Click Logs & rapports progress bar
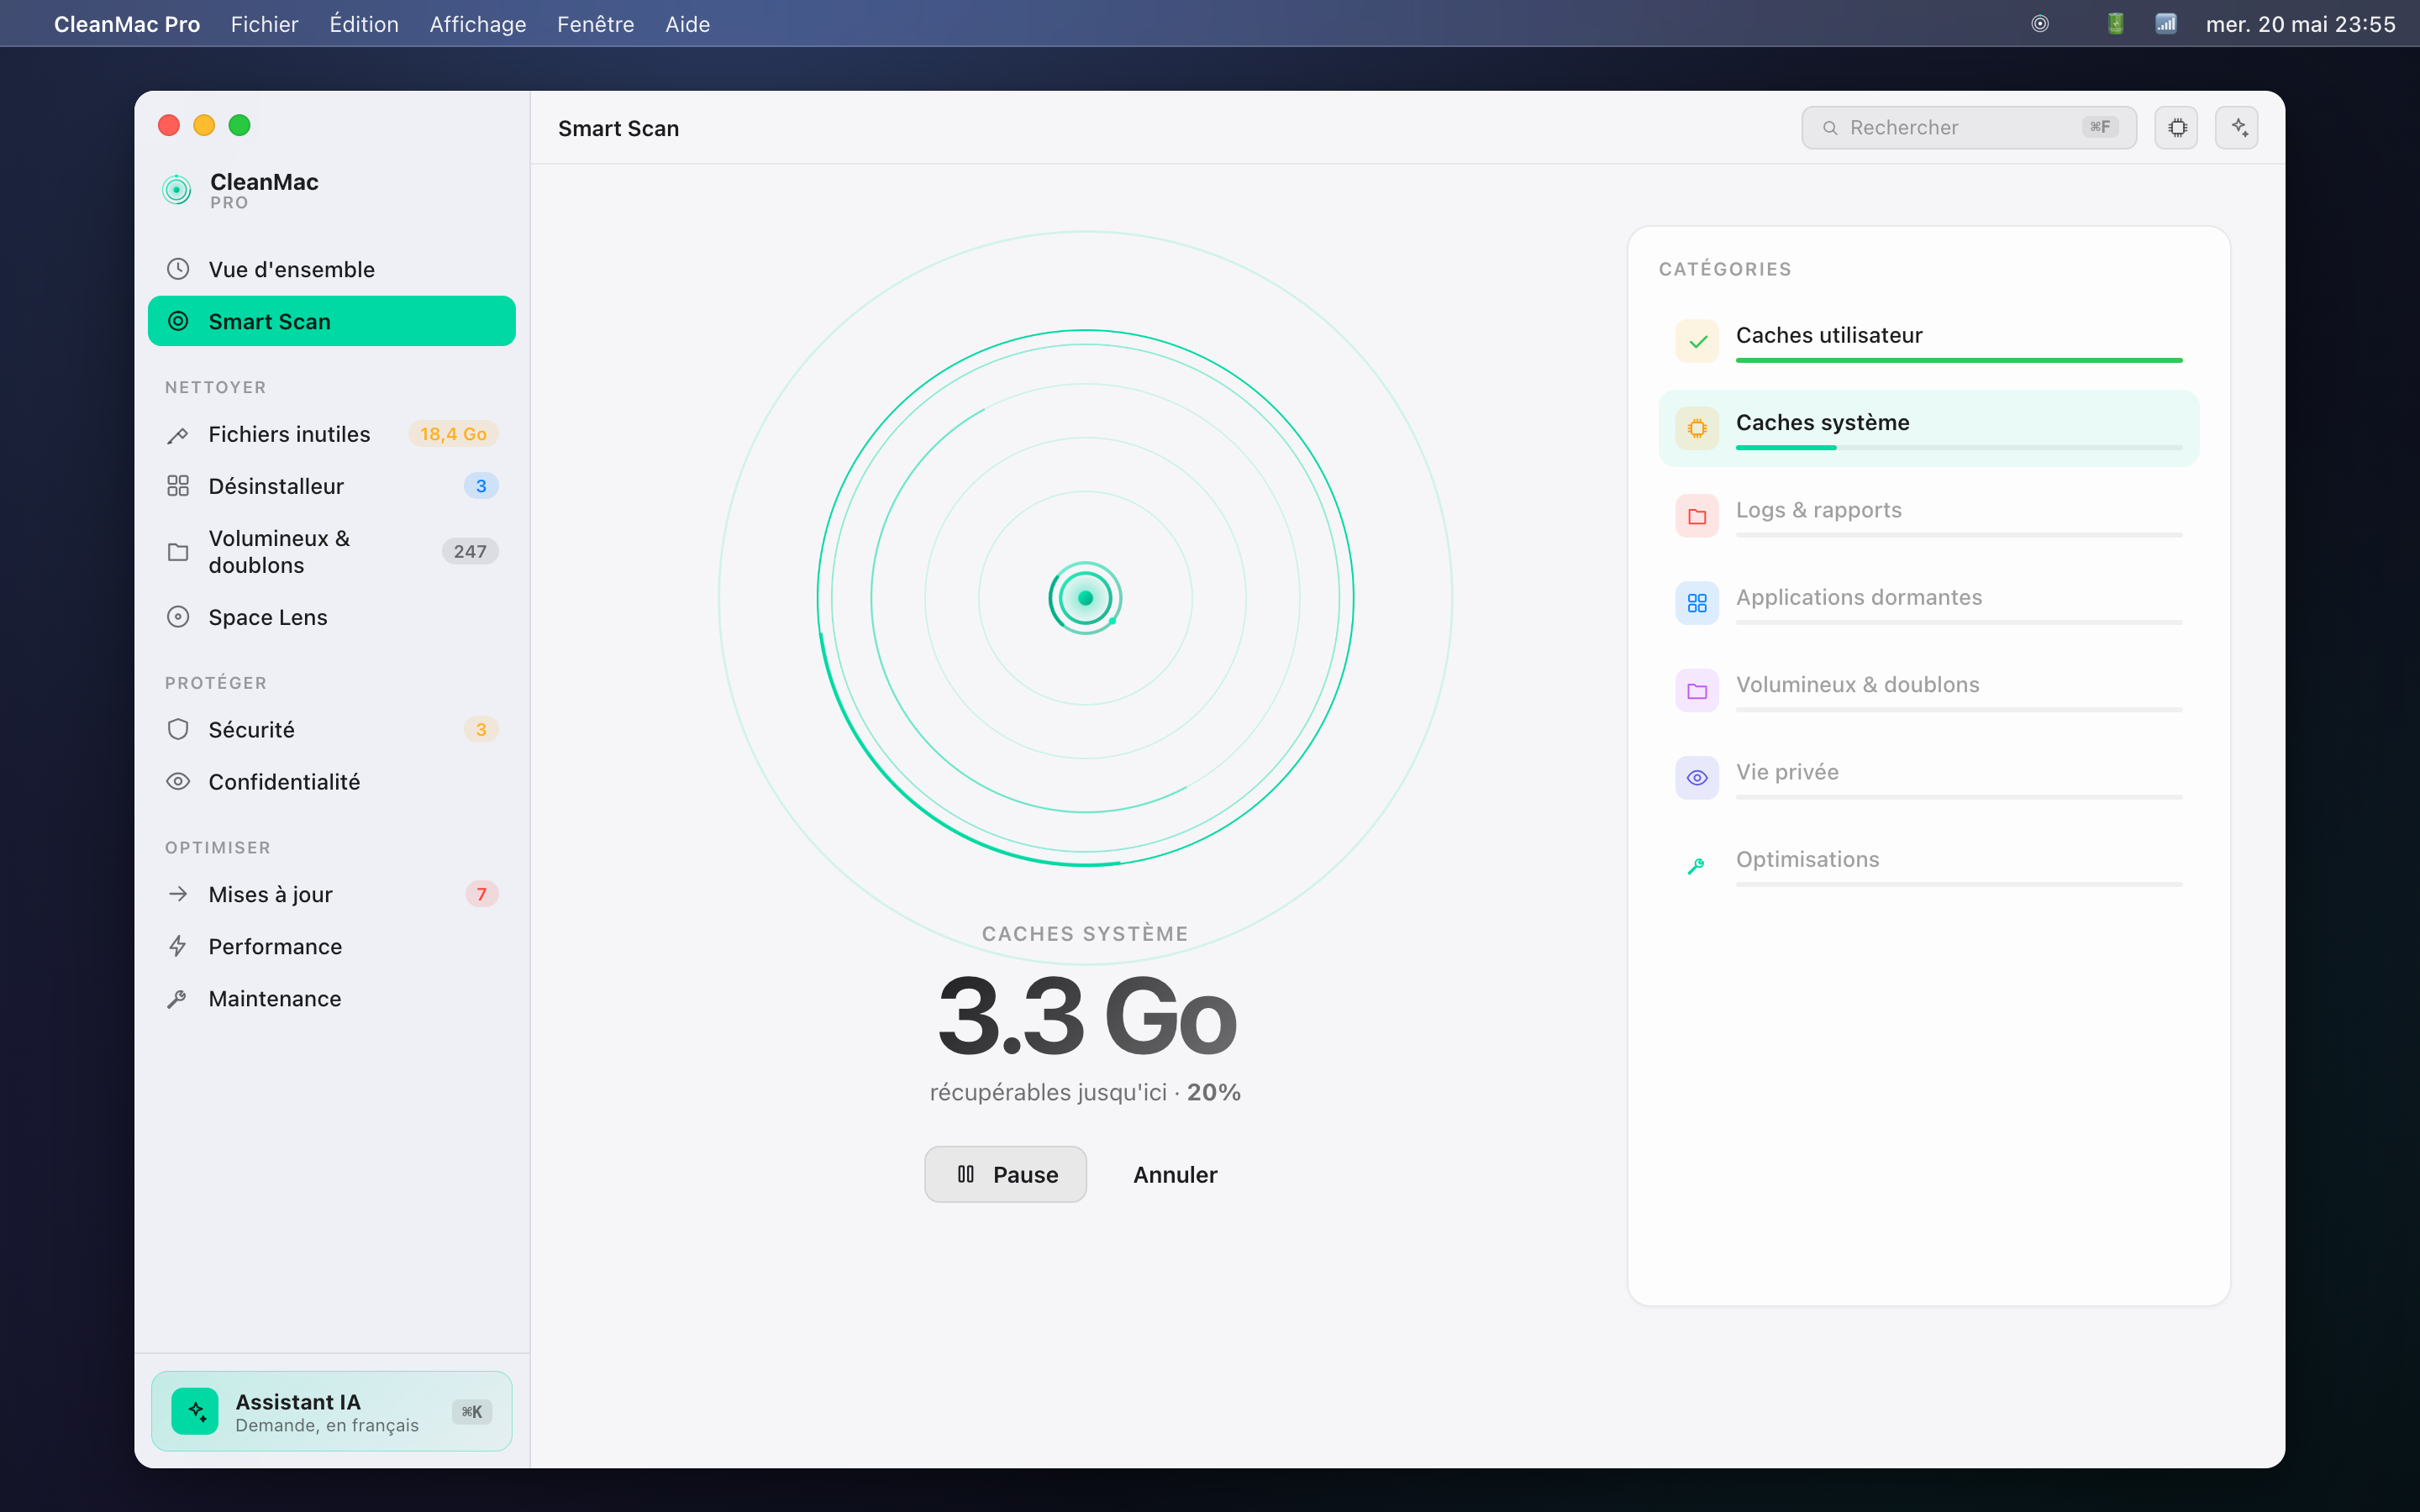2420x1512 pixels. [1959, 535]
